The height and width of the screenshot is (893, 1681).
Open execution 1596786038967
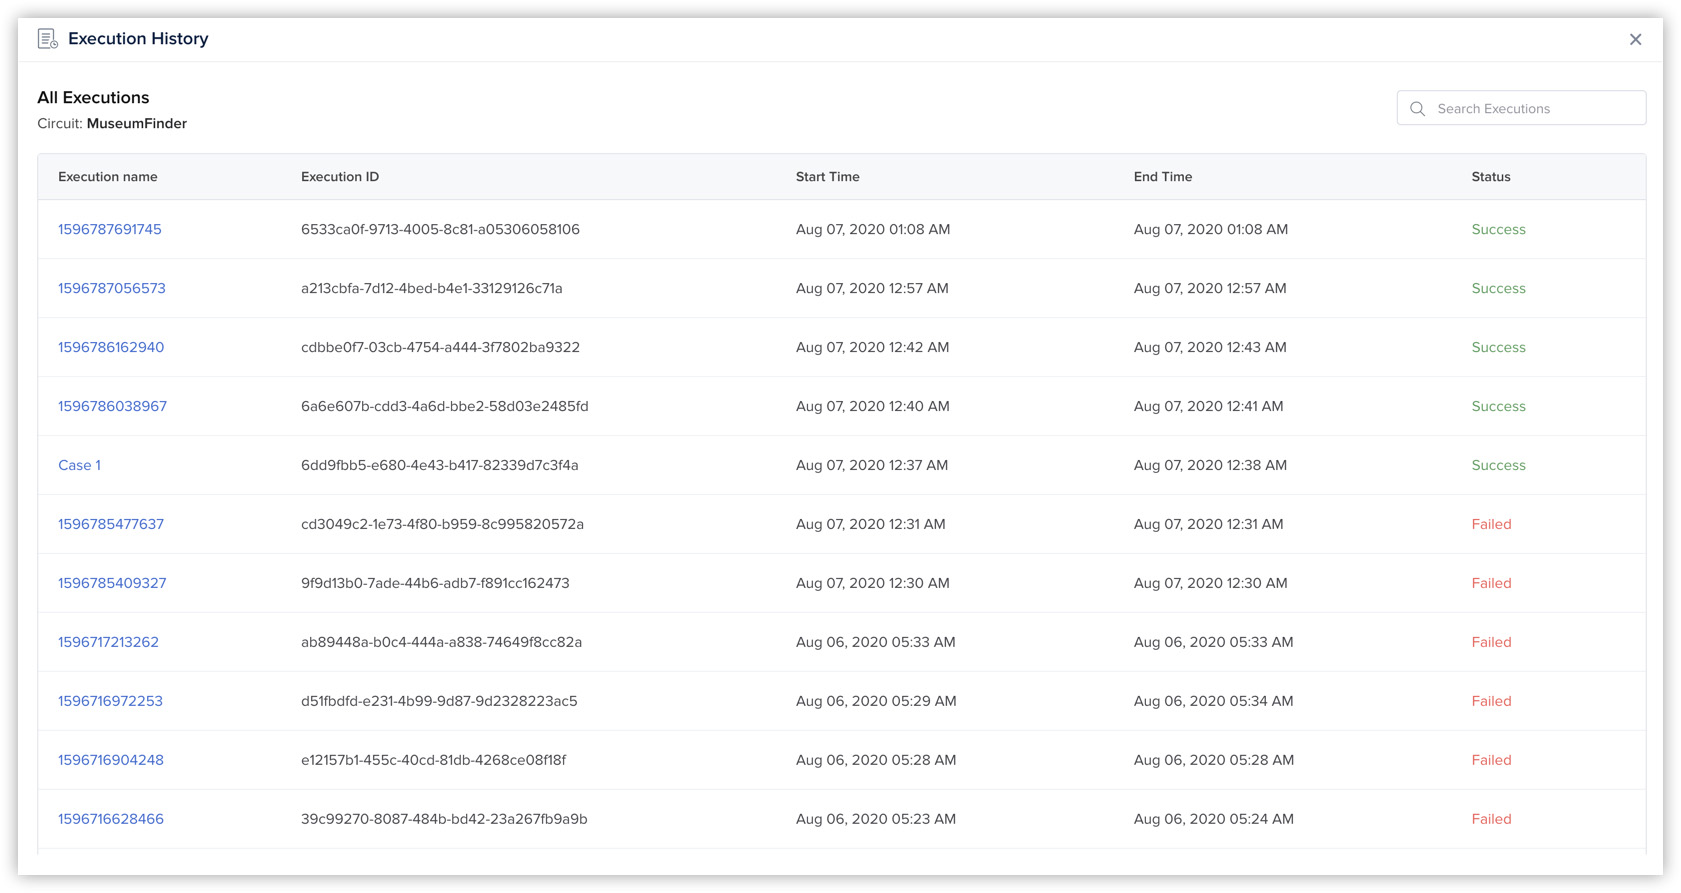112,406
